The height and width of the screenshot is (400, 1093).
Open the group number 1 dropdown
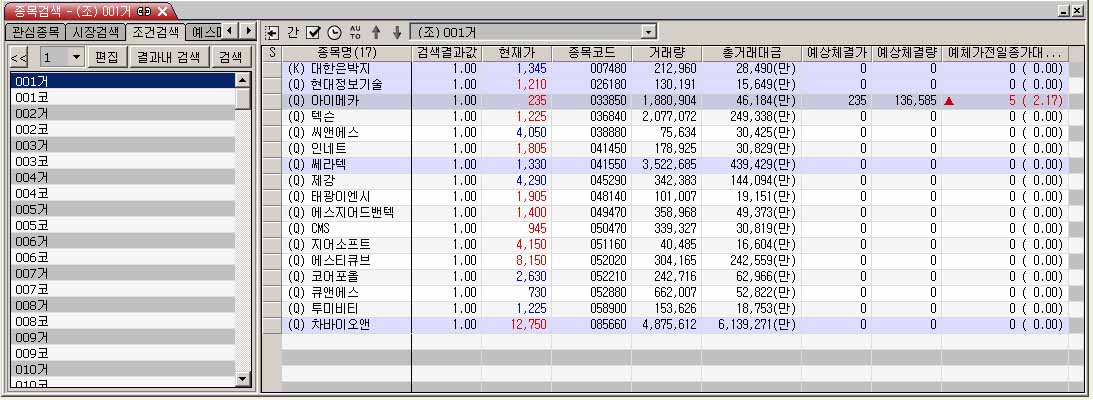pyautogui.click(x=77, y=57)
